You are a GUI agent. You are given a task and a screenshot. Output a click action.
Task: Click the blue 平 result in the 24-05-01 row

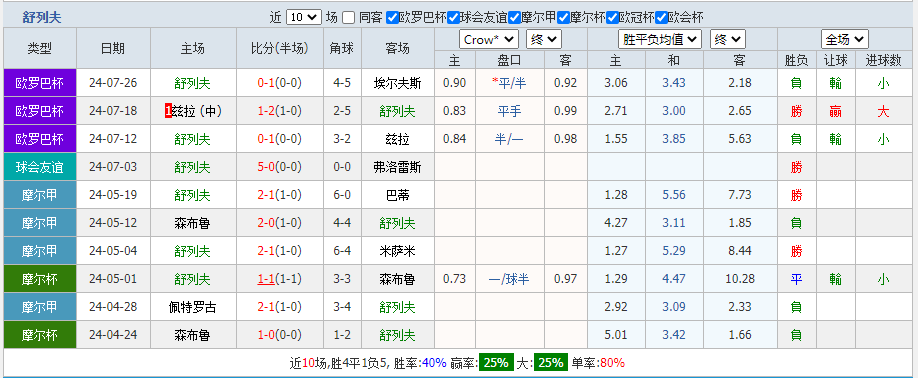796,280
